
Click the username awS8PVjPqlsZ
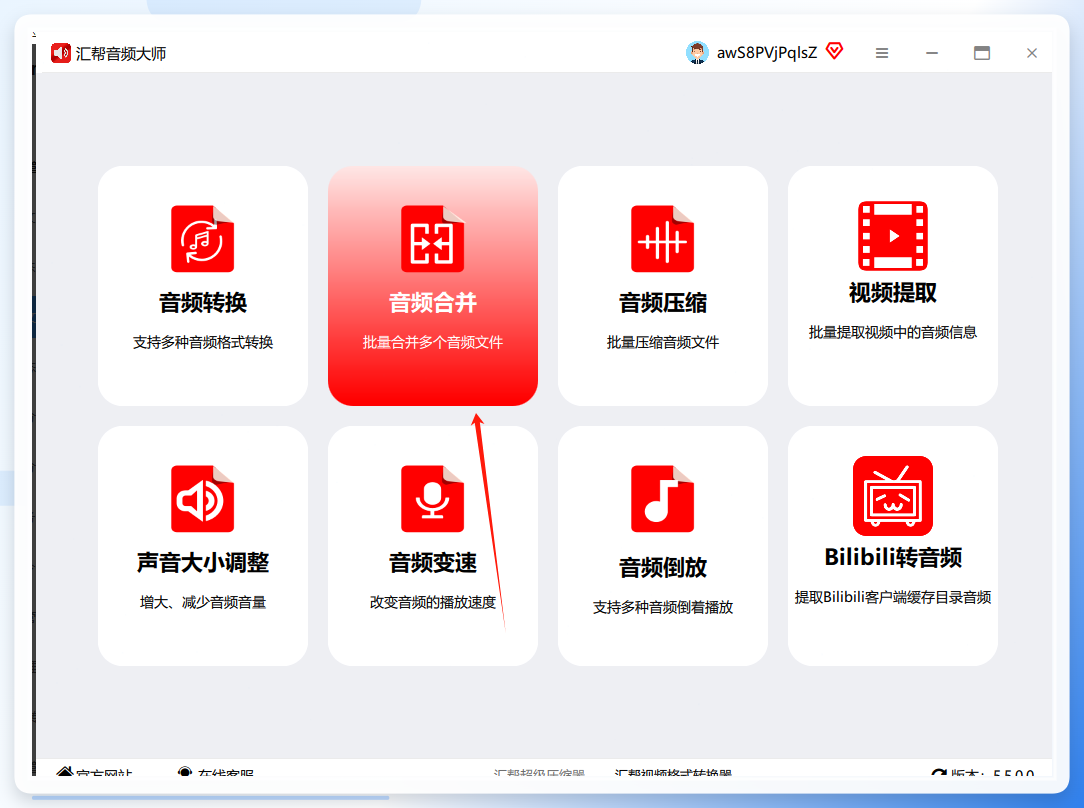767,53
